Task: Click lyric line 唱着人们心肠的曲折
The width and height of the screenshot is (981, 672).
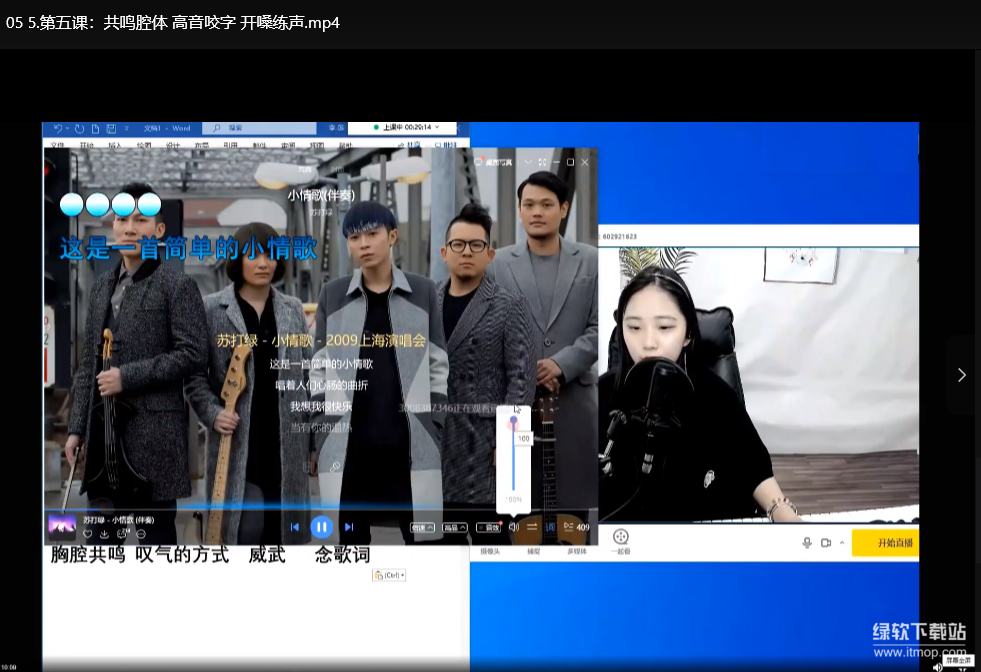Action: pyautogui.click(x=322, y=385)
